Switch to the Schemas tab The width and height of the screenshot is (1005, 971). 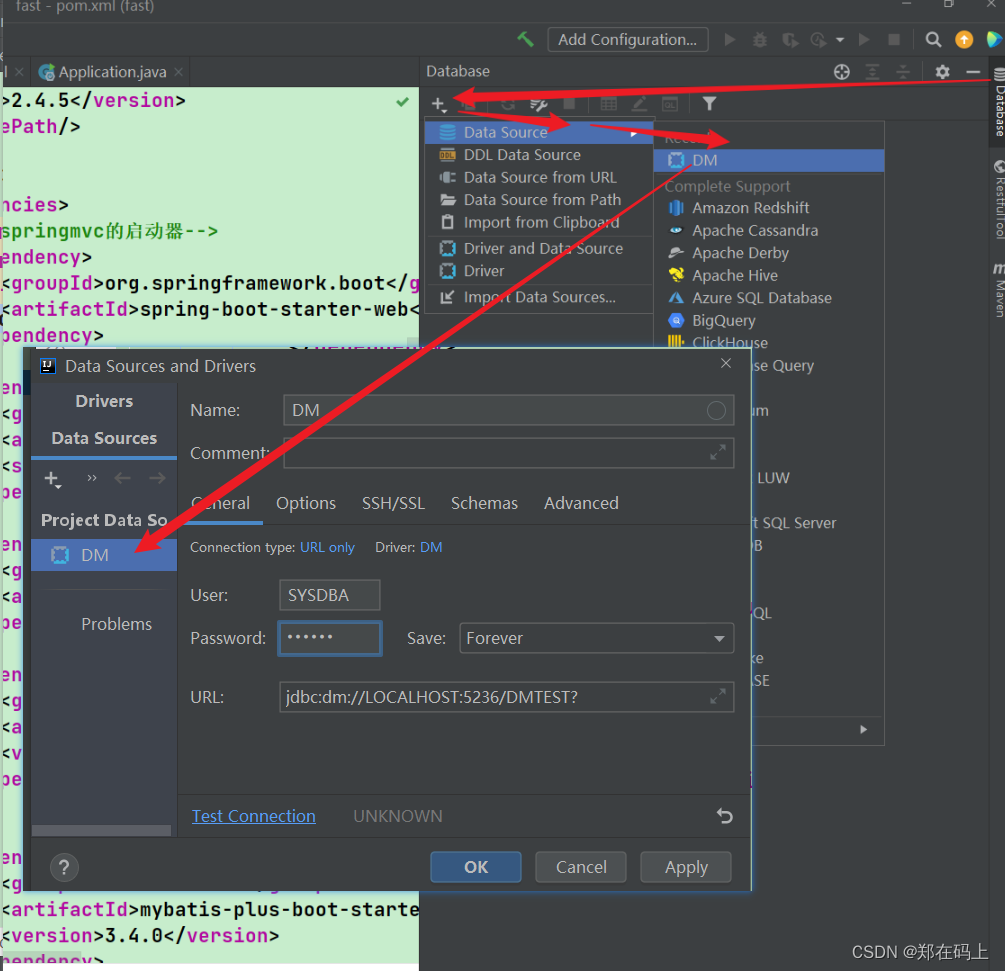click(484, 504)
